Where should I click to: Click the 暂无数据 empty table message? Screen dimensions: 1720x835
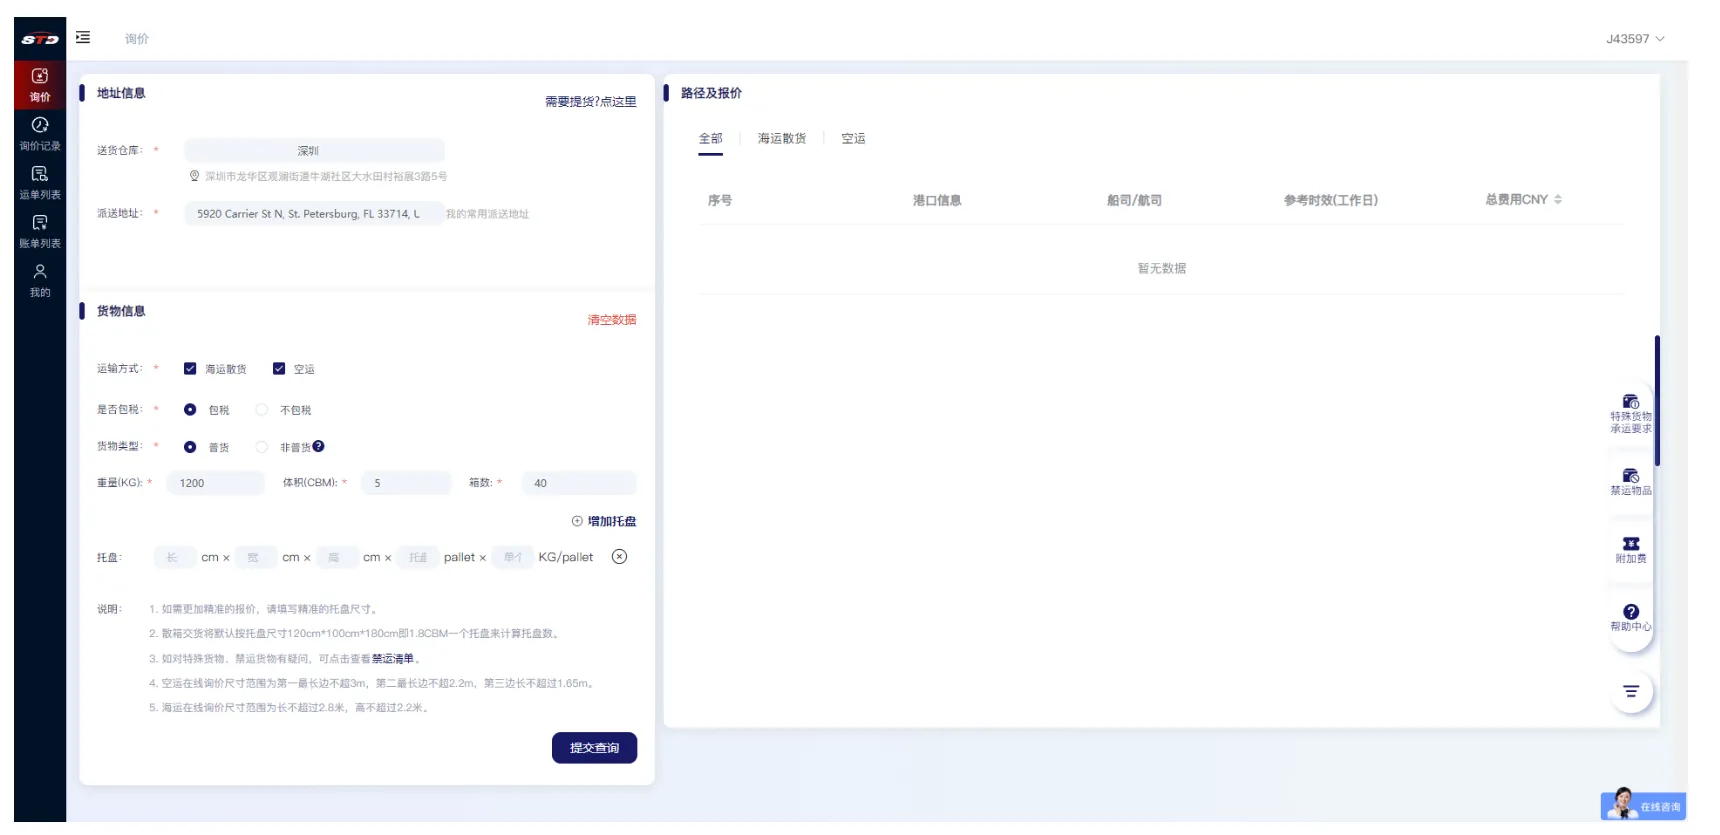click(x=1161, y=268)
